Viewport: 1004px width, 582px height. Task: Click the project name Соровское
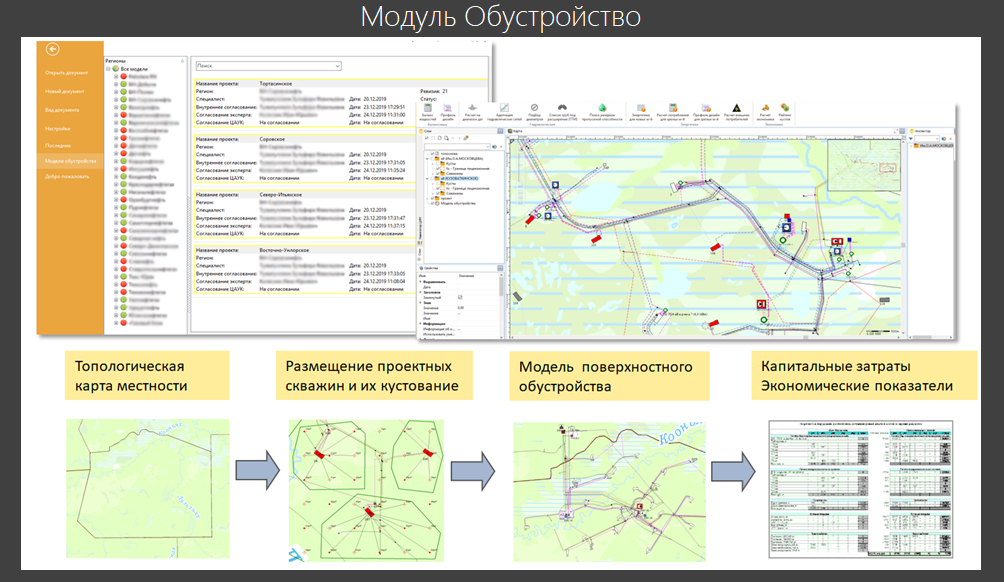[x=272, y=138]
